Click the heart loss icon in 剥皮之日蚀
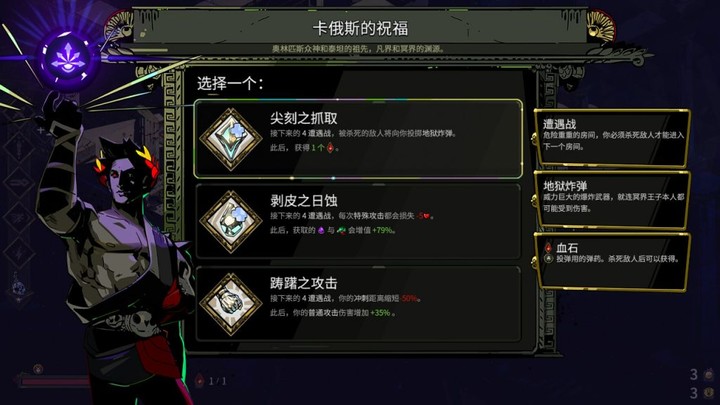Viewport: 720px width, 405px height. pos(427,216)
